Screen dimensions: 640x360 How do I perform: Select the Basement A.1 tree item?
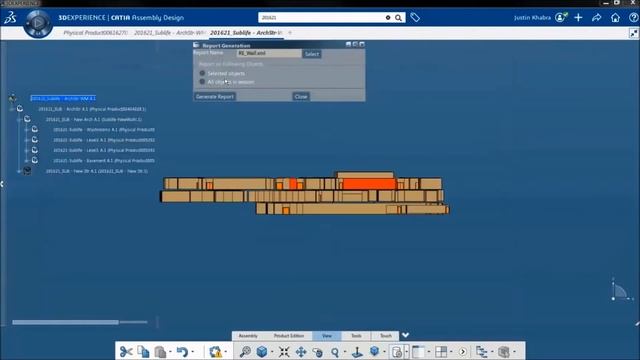(x=104, y=161)
